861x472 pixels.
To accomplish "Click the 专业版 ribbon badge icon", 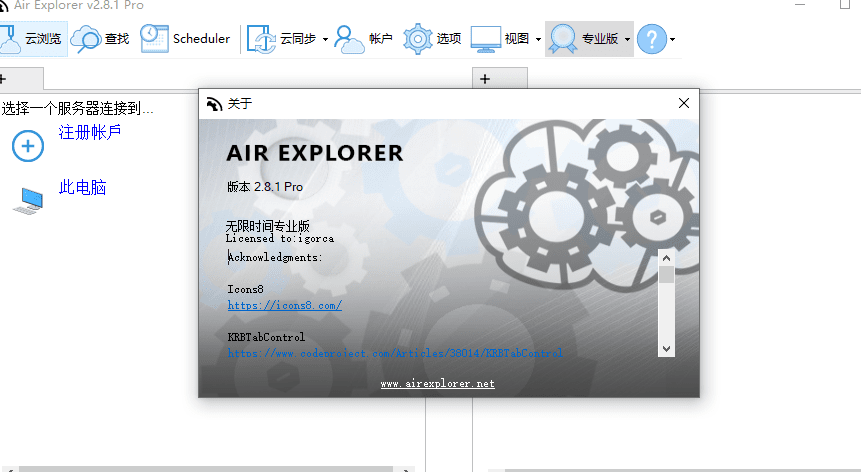I will pos(563,39).
